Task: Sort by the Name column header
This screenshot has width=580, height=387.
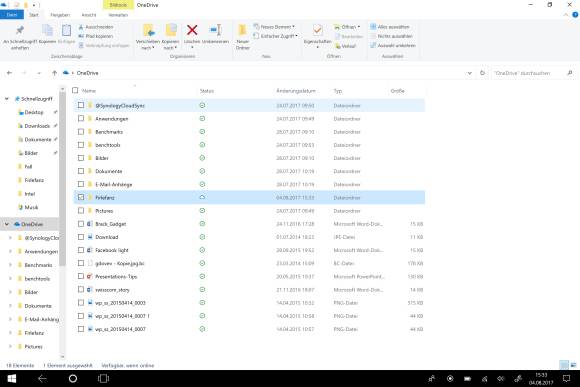Action: [x=89, y=91]
